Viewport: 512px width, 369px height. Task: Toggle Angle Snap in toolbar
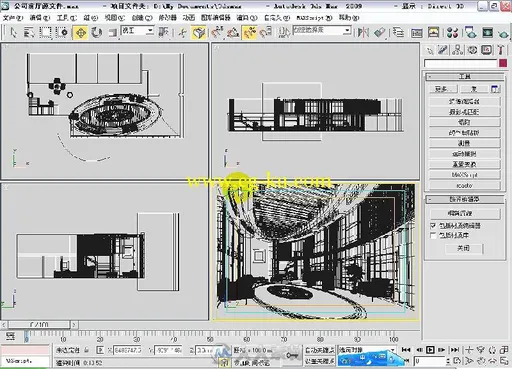(233, 32)
